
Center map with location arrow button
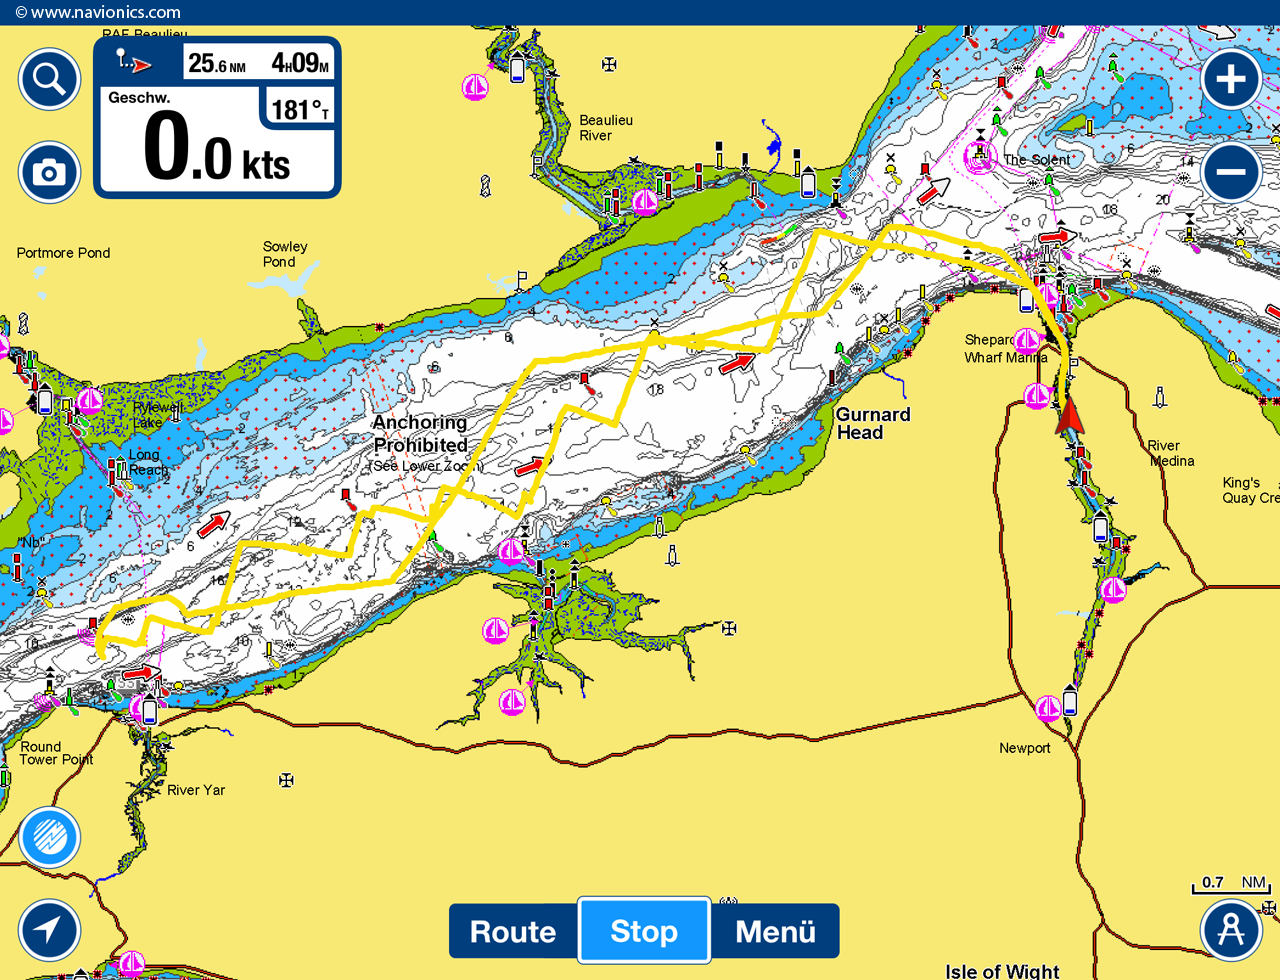tap(49, 929)
